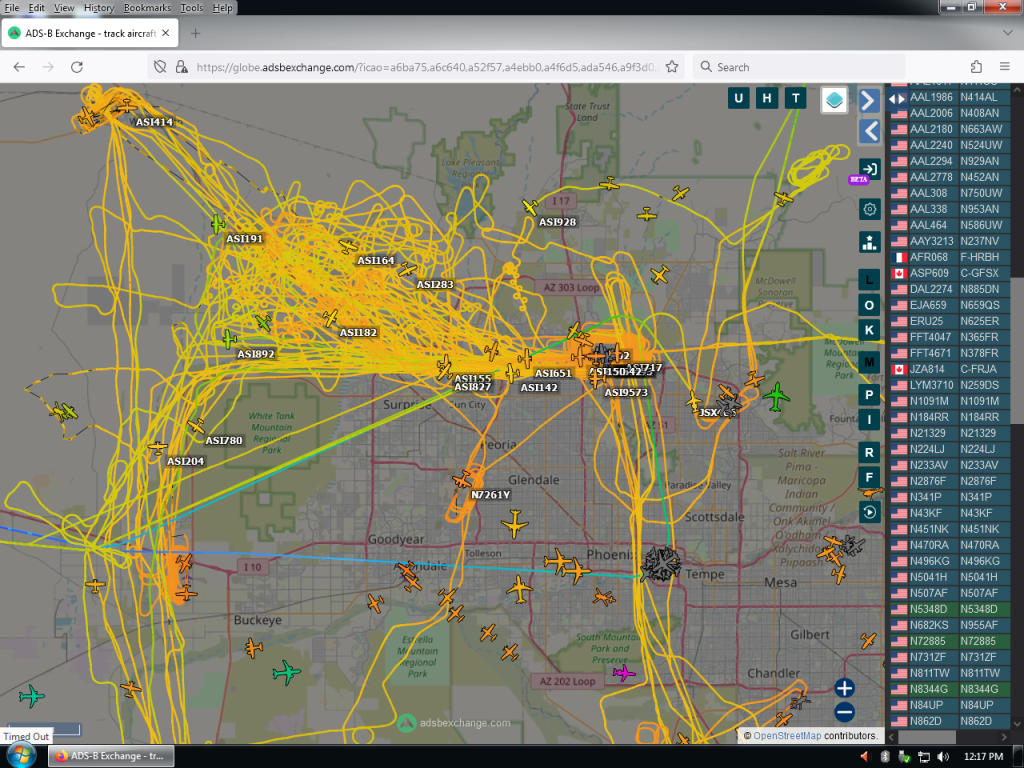Open the Edit menu
The image size is (1024, 768).
[x=37, y=8]
